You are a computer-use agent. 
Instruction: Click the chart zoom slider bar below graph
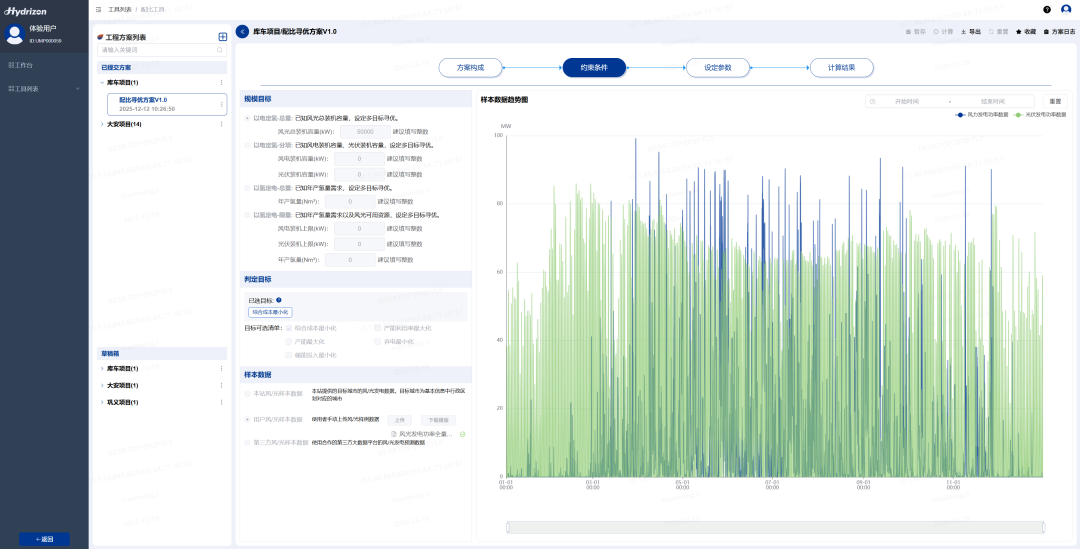[775, 527]
